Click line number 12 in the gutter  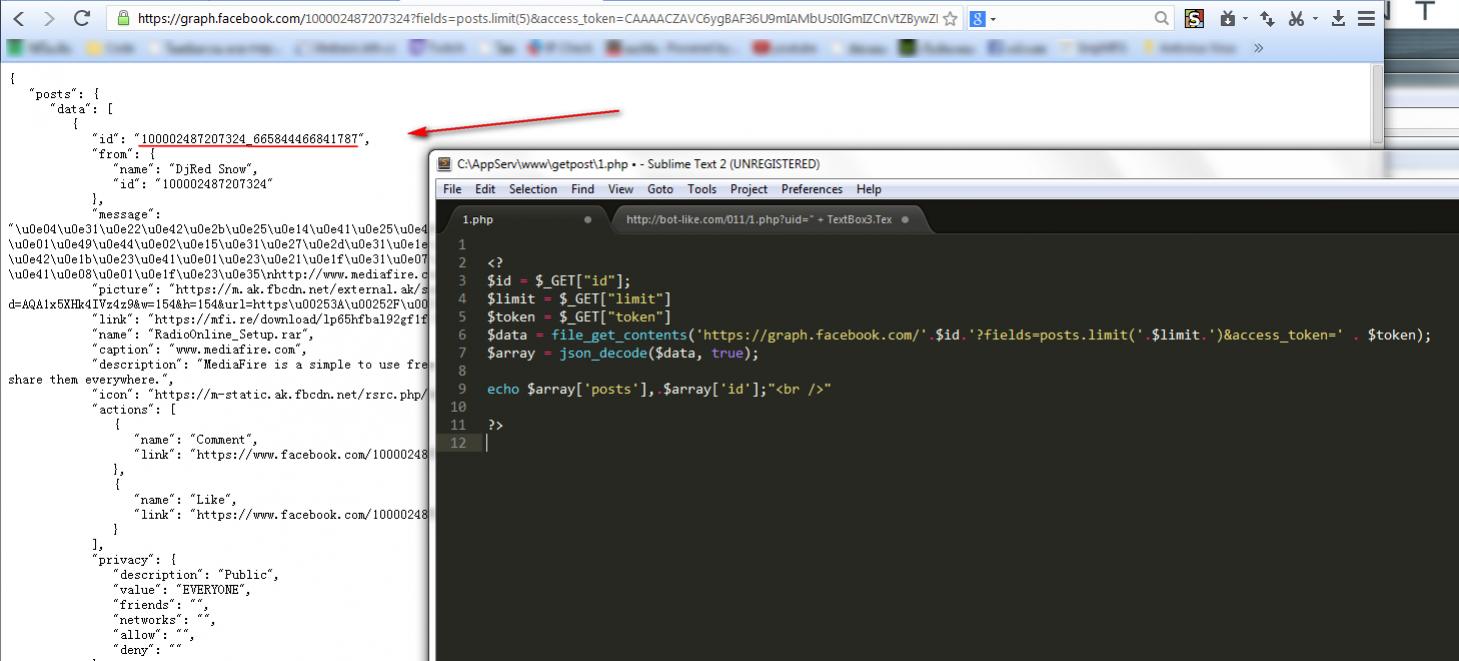click(460, 443)
